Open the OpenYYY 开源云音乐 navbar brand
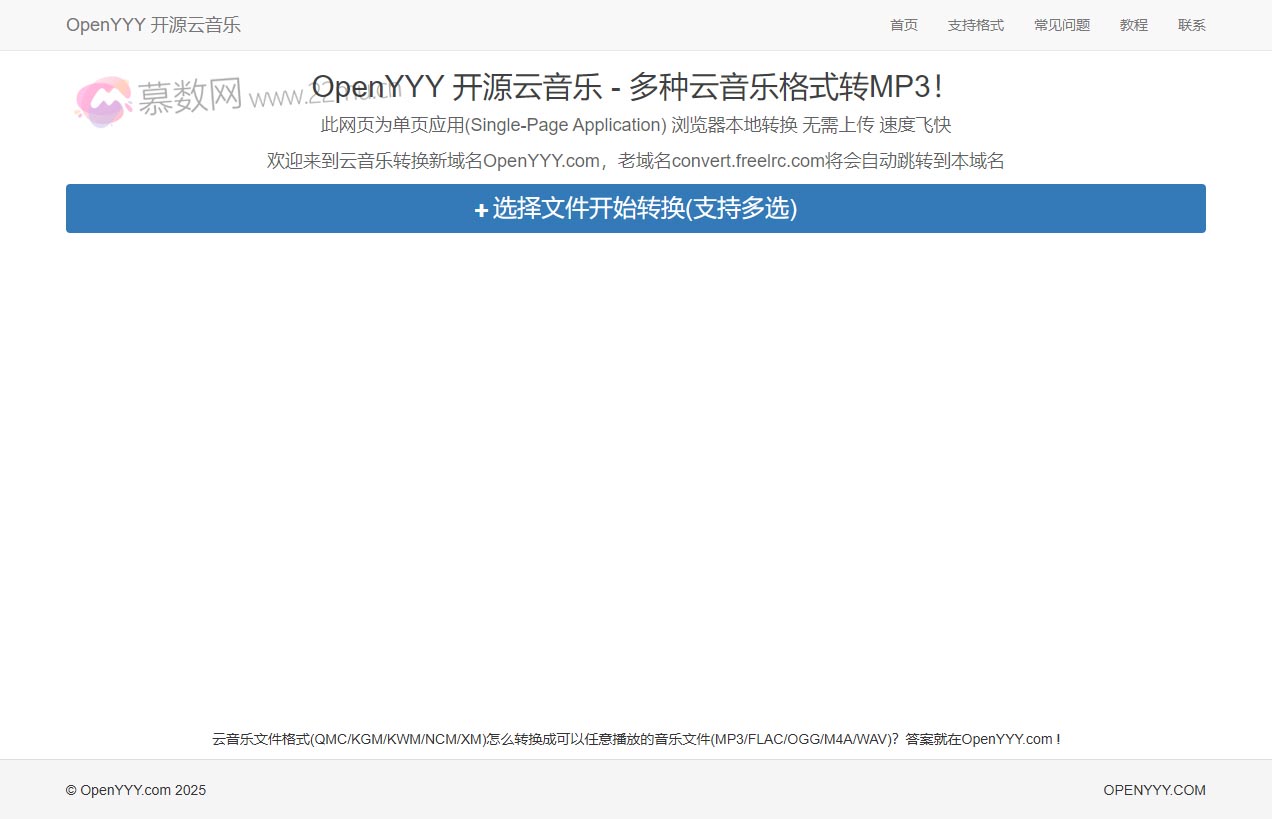This screenshot has width=1272, height=819. pyautogui.click(x=152, y=25)
